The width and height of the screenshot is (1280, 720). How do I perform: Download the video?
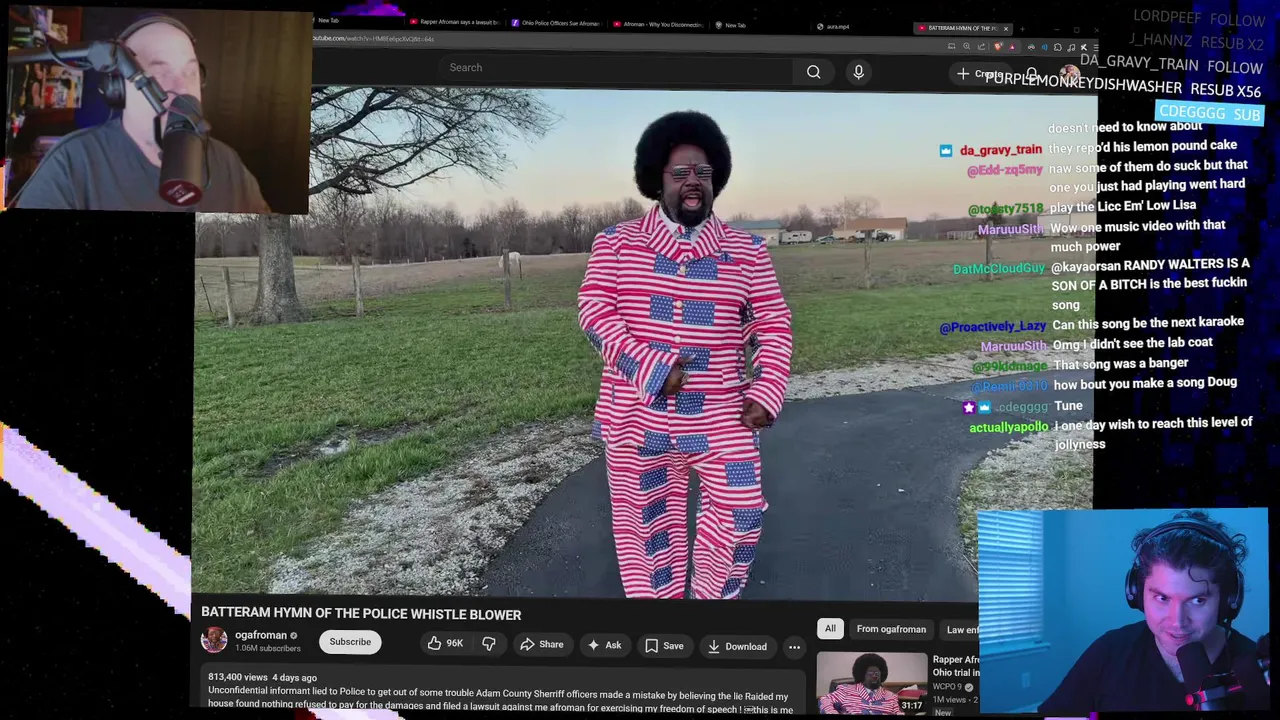(738, 647)
